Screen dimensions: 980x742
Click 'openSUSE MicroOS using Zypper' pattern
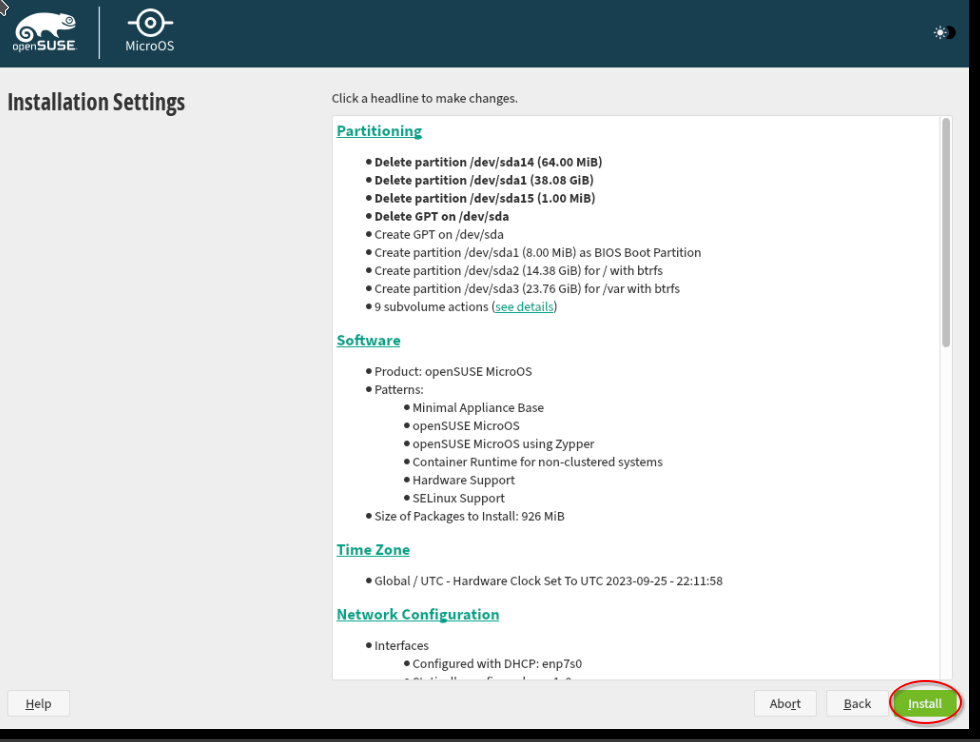click(x=503, y=444)
